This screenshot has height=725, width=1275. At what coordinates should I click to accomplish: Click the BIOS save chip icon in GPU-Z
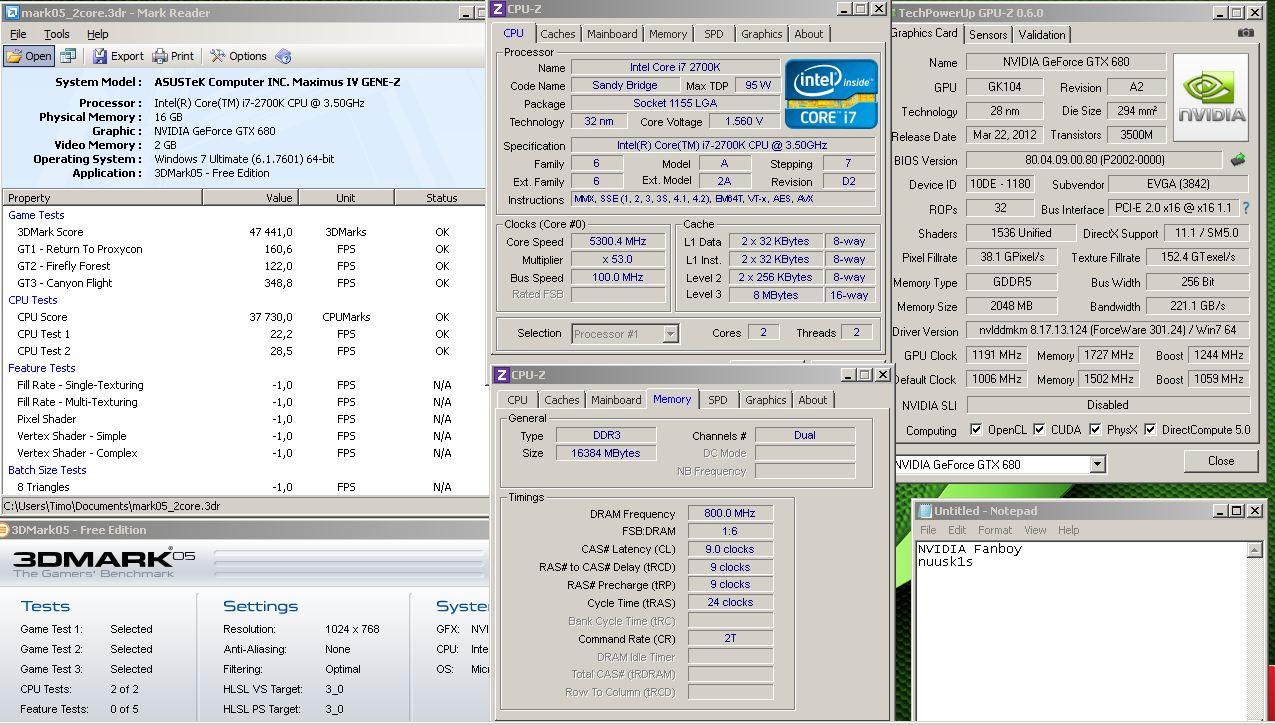[1238, 159]
